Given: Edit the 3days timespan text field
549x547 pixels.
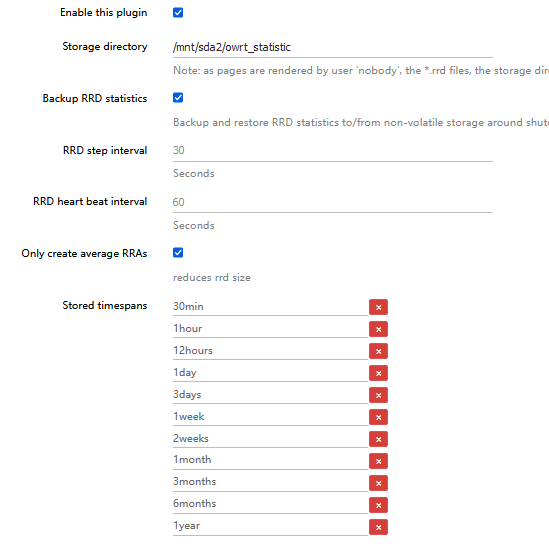Looking at the screenshot, I should click(270, 395).
